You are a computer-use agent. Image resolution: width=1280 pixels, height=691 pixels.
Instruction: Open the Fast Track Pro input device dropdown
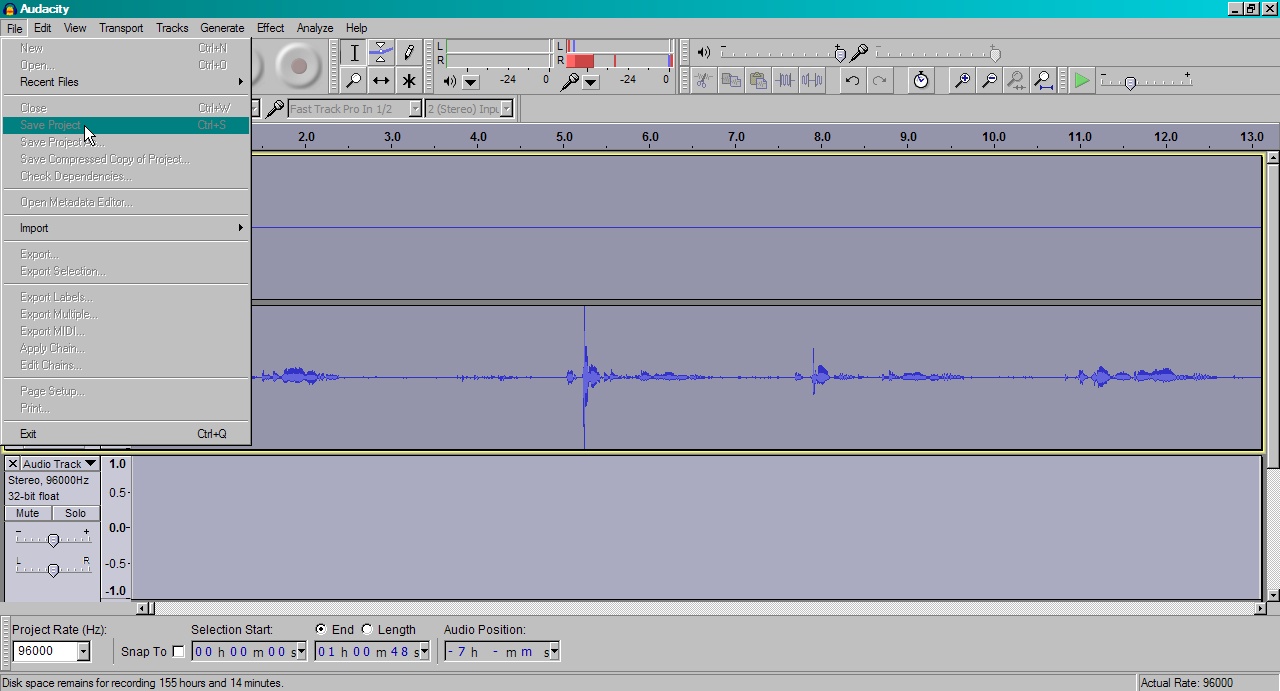415,108
